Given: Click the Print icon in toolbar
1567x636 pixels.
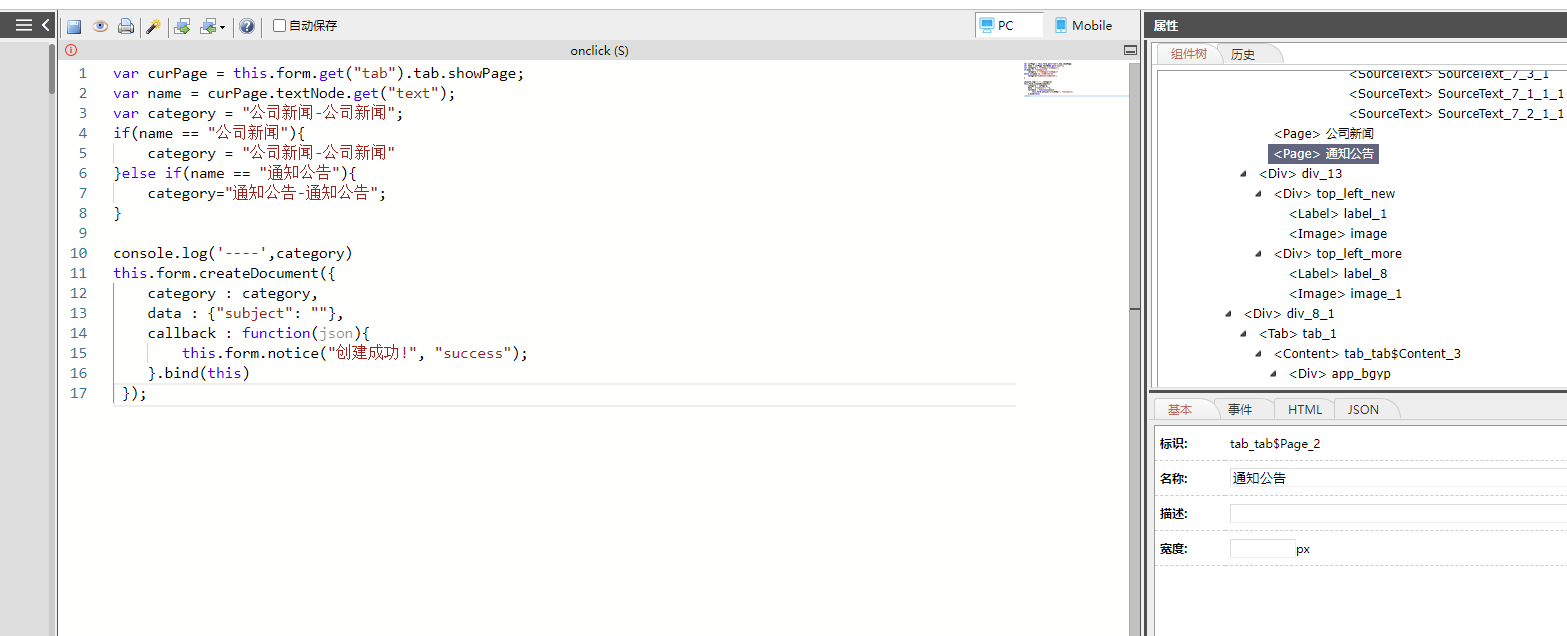Looking at the screenshot, I should click(x=126, y=26).
